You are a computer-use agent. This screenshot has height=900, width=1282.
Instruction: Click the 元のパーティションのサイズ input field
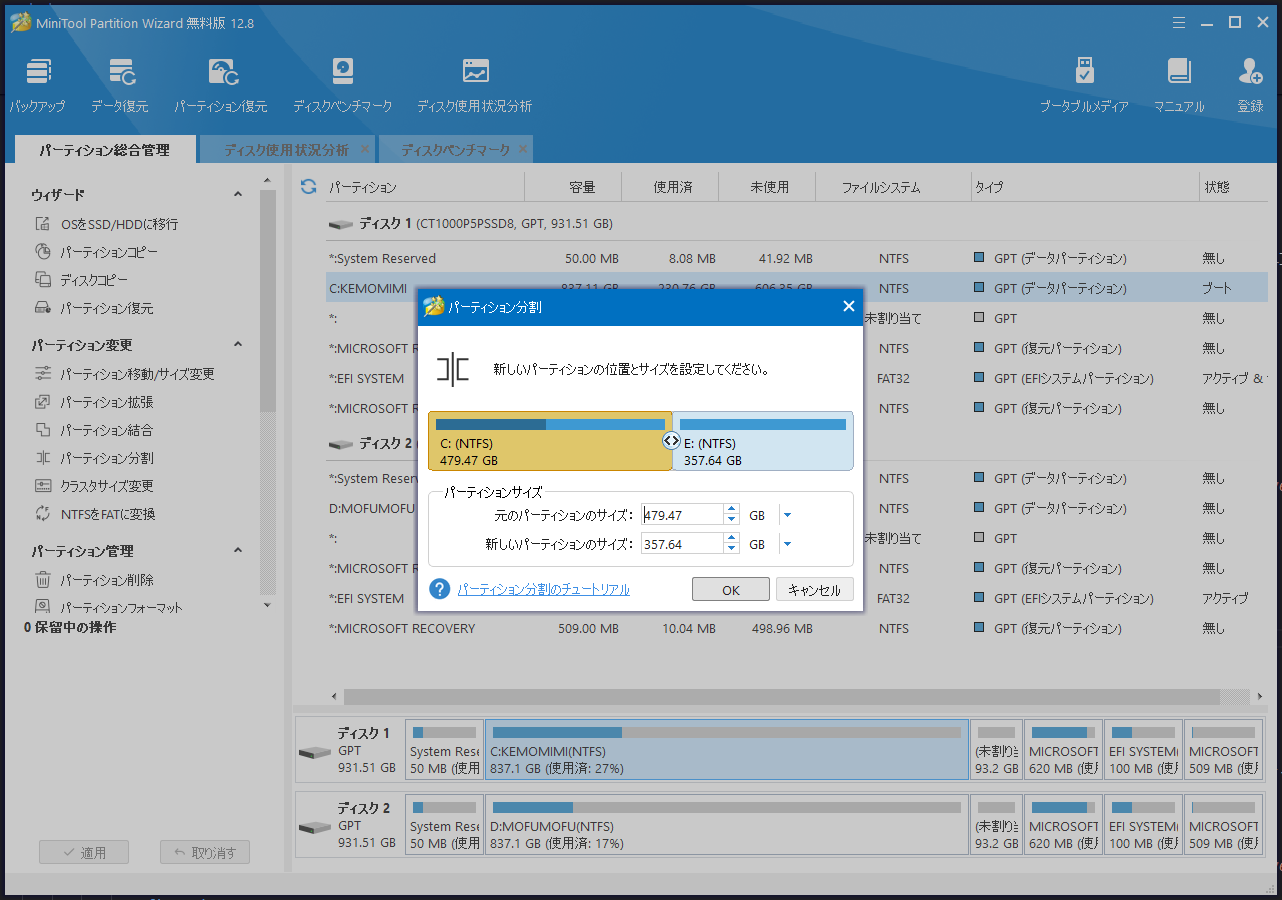point(682,516)
